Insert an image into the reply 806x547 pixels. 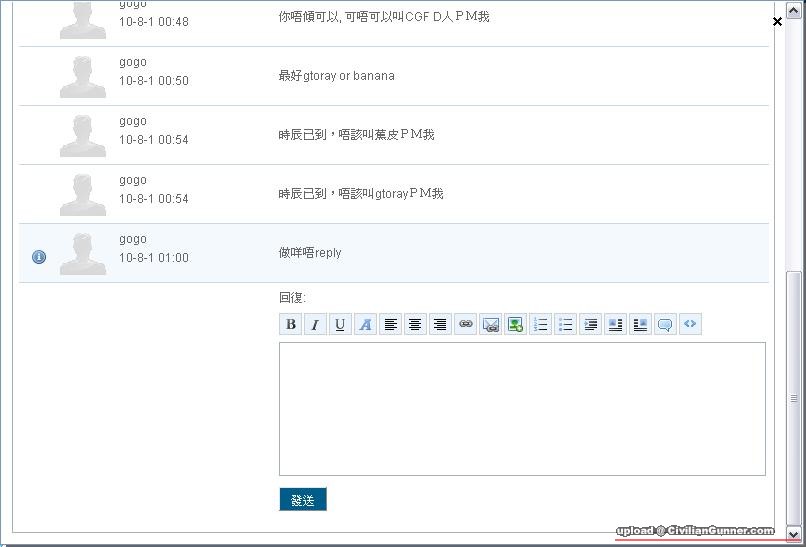pyautogui.click(x=515, y=324)
